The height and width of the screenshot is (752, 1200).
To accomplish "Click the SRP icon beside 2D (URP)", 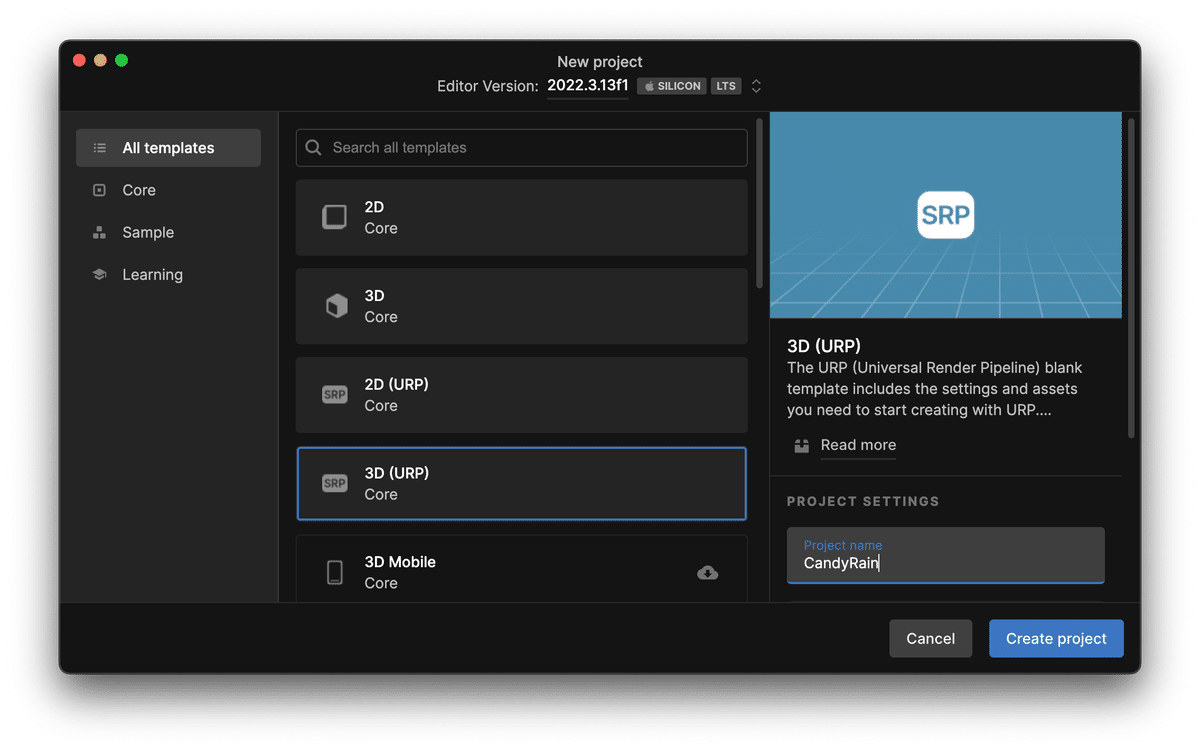I will coord(334,395).
